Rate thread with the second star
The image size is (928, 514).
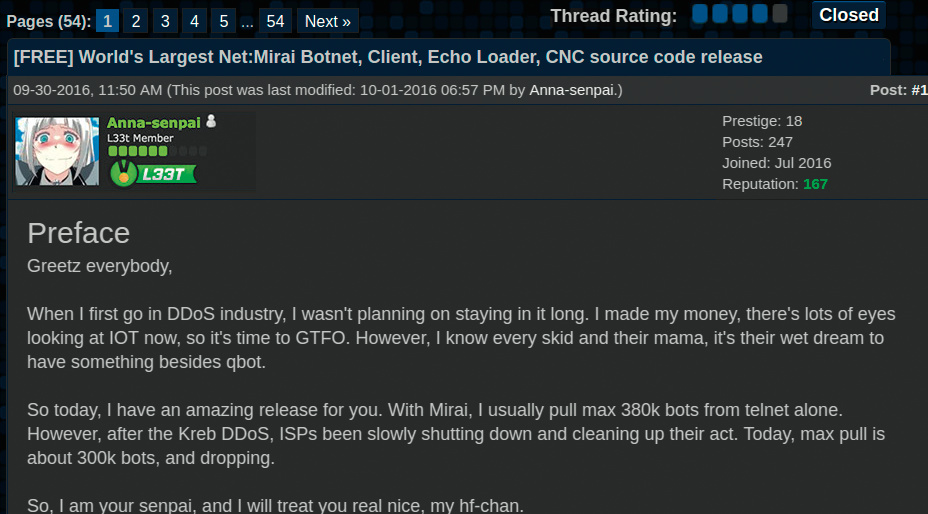pyautogui.click(x=720, y=14)
